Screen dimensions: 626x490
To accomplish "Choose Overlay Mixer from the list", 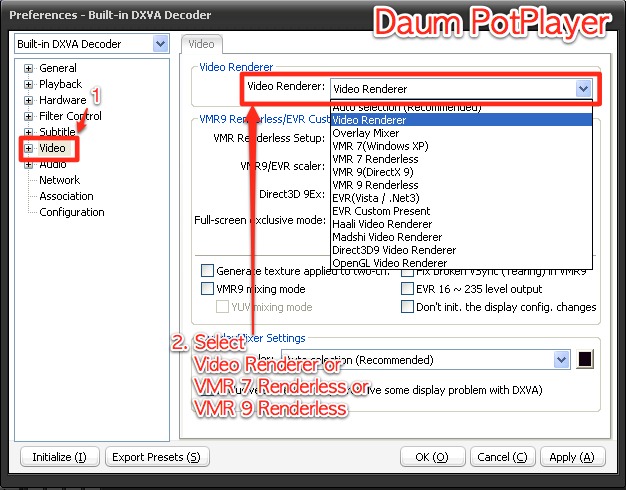I will pyautogui.click(x=462, y=133).
